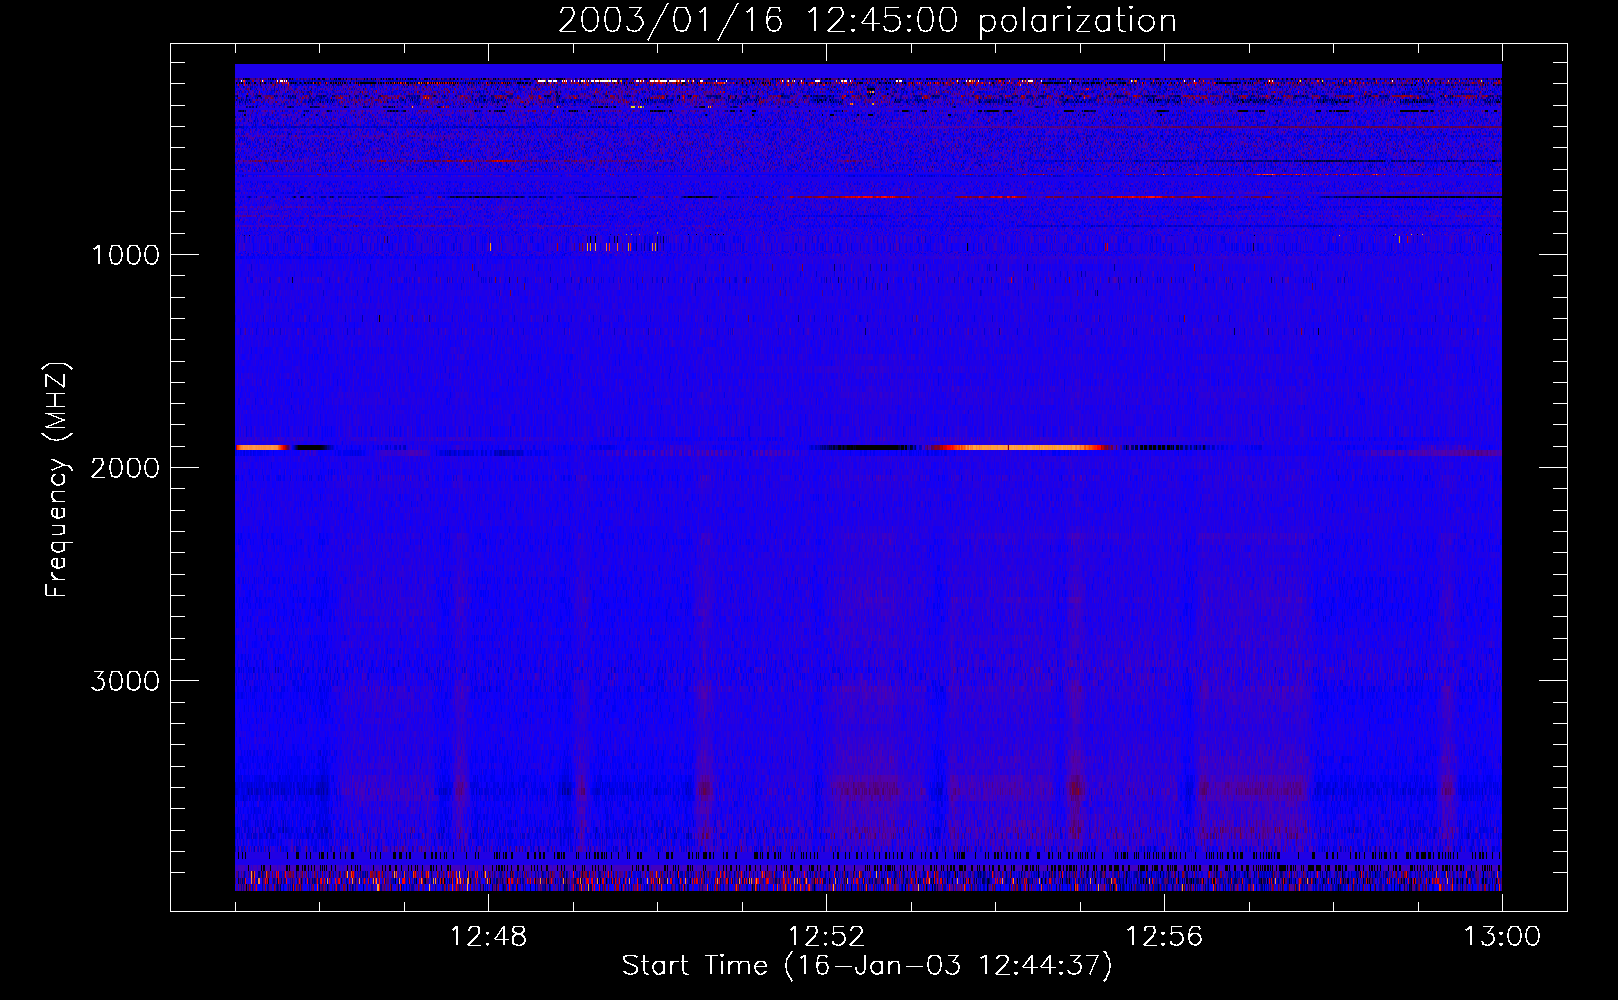Click the 2000 frequency tick label
Screen dimensions: 1618x1000
[x=125, y=468]
